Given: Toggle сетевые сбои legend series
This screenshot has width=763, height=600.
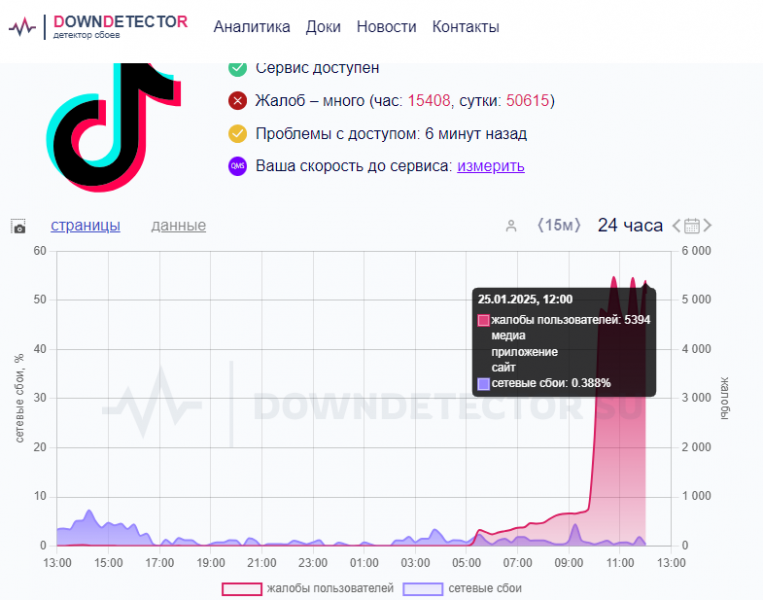Looking at the screenshot, I should coord(462,588).
